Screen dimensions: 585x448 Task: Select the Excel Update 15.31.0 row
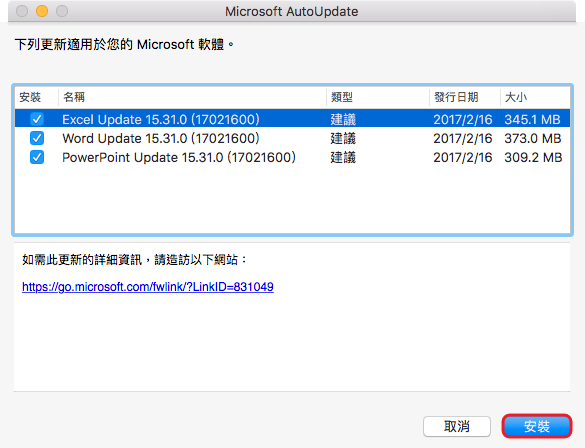tap(292, 119)
